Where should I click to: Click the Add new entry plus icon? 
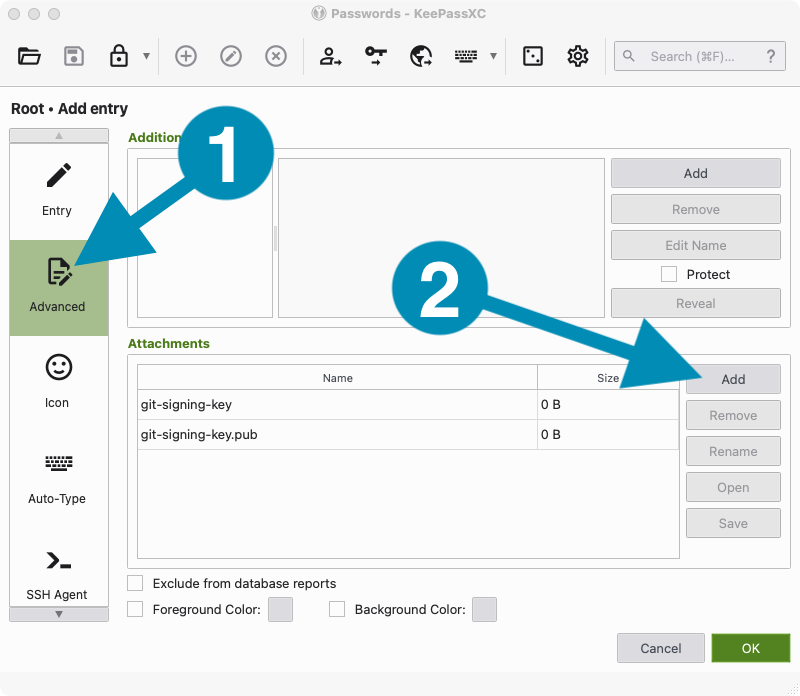tap(186, 56)
